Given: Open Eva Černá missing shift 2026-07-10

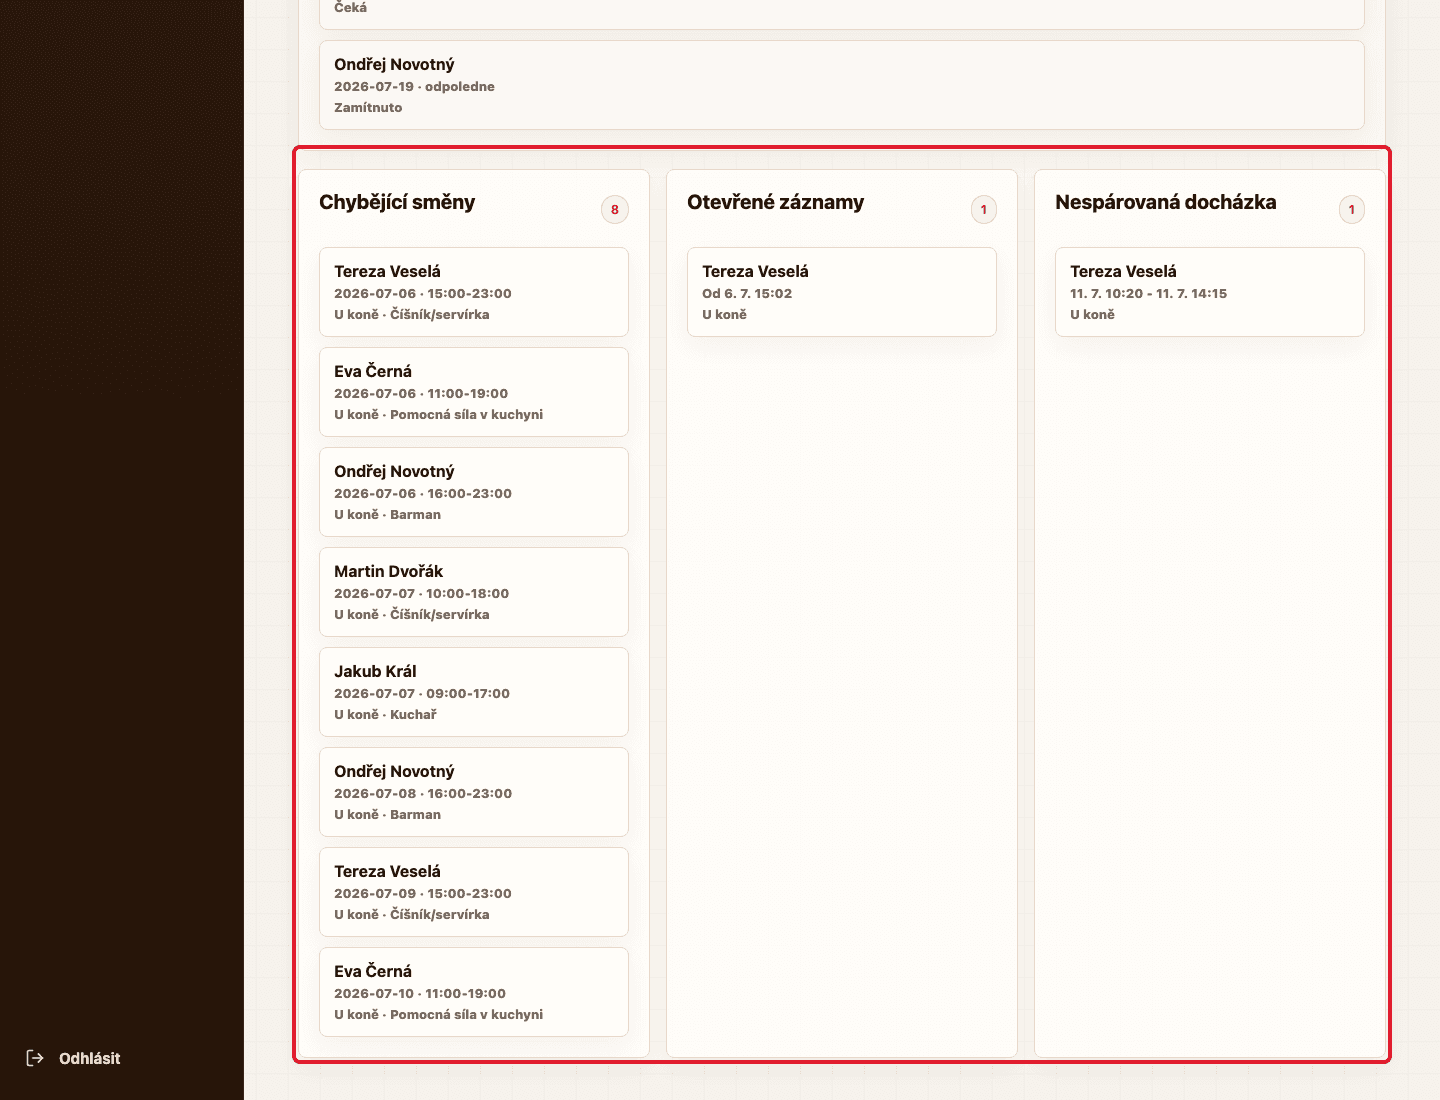Looking at the screenshot, I should pos(474,992).
